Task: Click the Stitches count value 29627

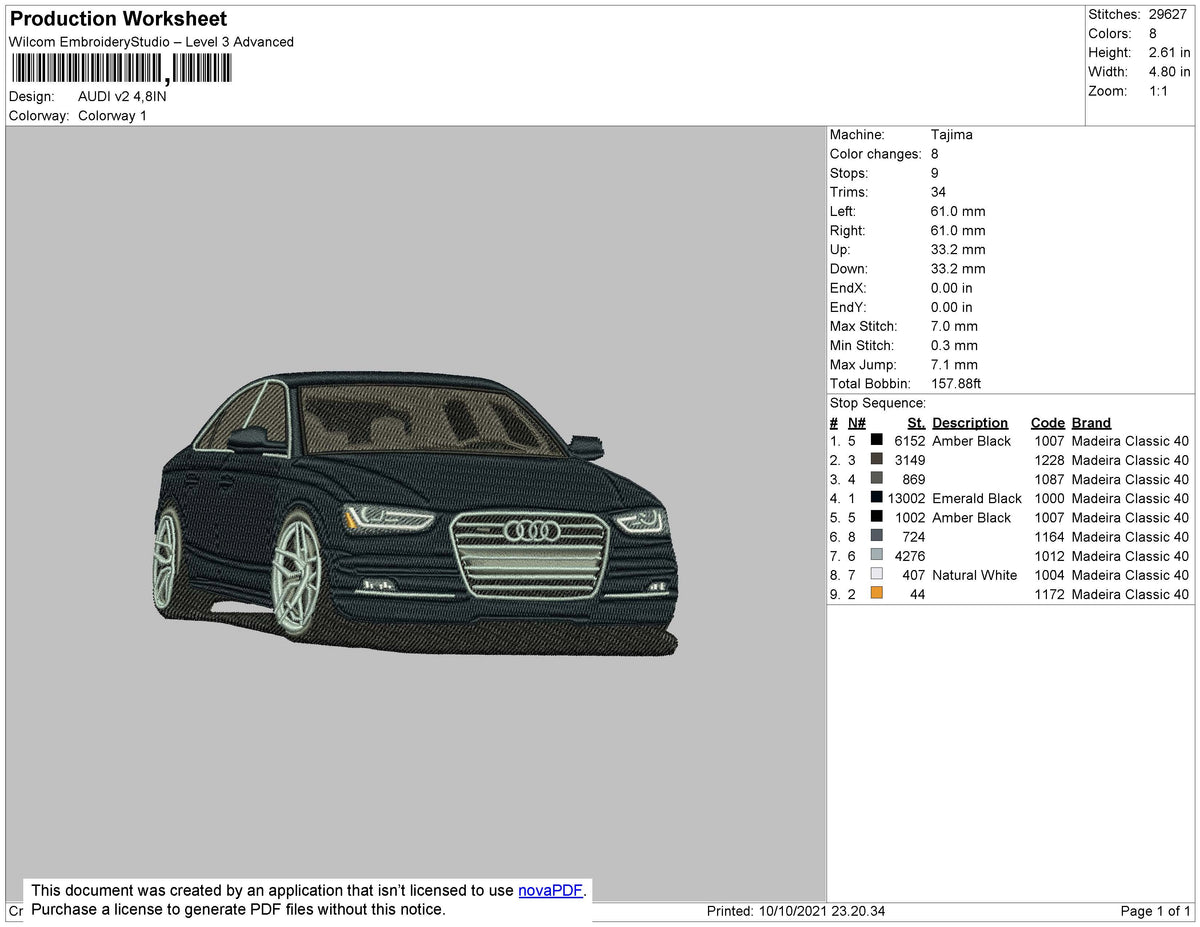Action: (x=1168, y=14)
